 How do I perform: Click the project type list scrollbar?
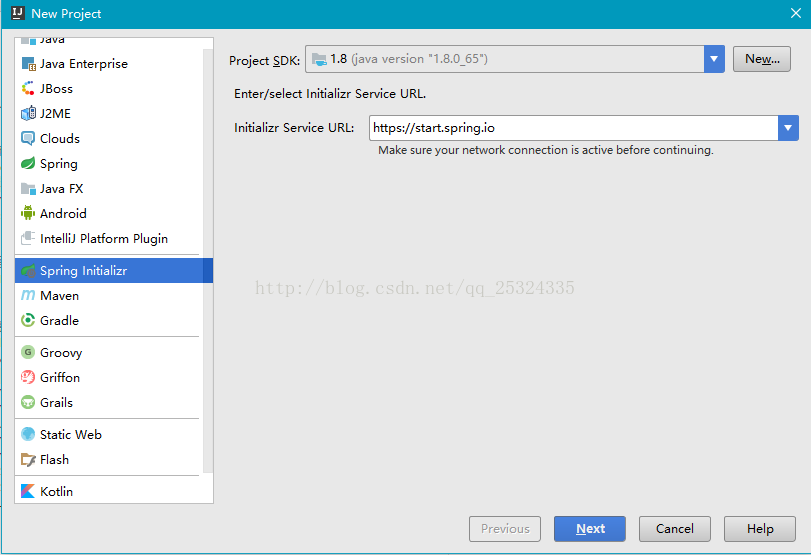(x=208, y=261)
